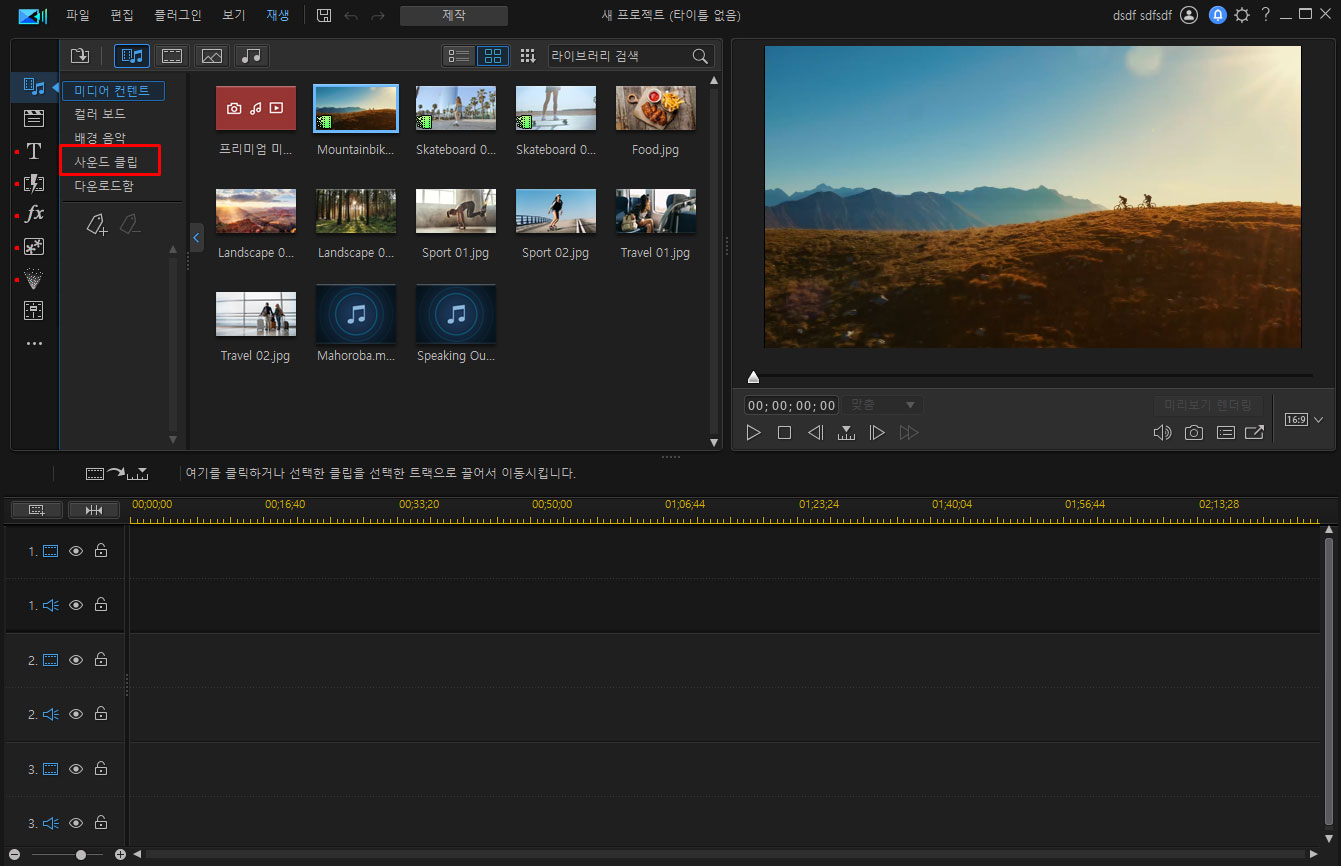
Task: Toggle visibility of video track 3
Action: 76,769
